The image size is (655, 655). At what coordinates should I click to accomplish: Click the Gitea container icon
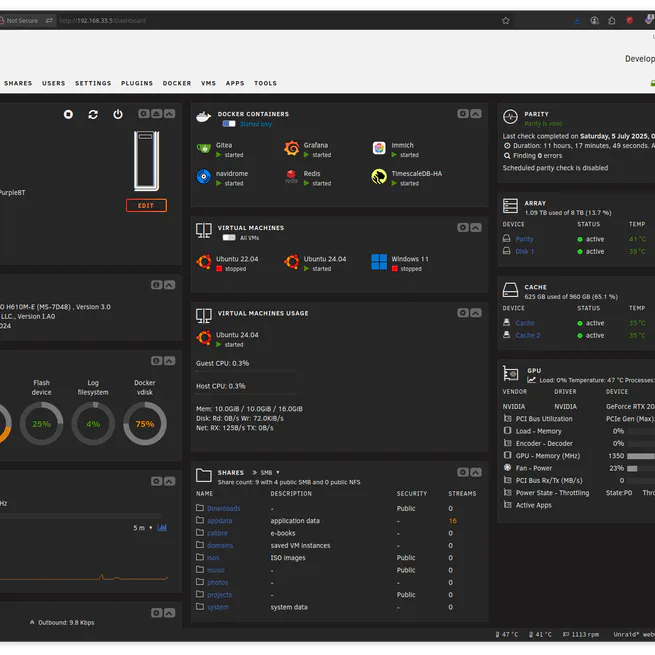tap(204, 149)
